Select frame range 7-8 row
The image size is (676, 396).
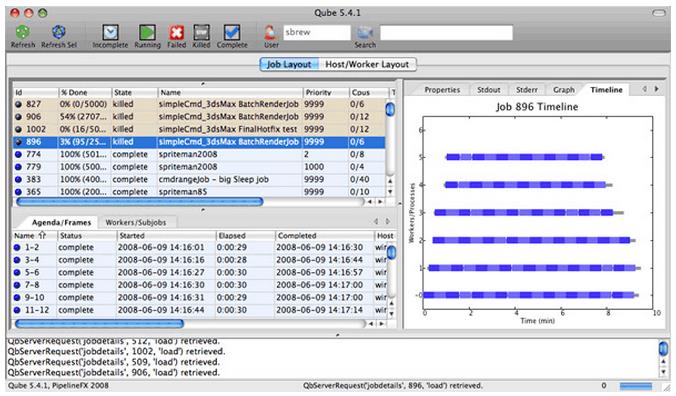coord(199,285)
